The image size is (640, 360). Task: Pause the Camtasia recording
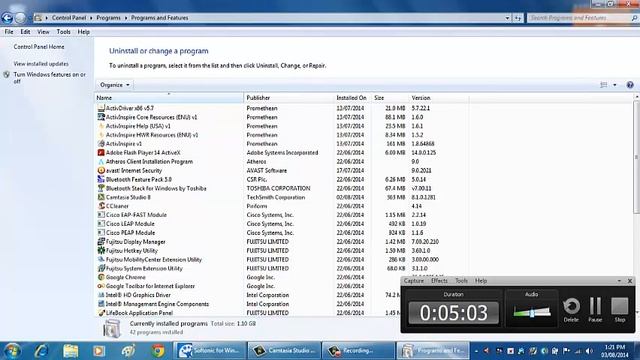coord(595,310)
